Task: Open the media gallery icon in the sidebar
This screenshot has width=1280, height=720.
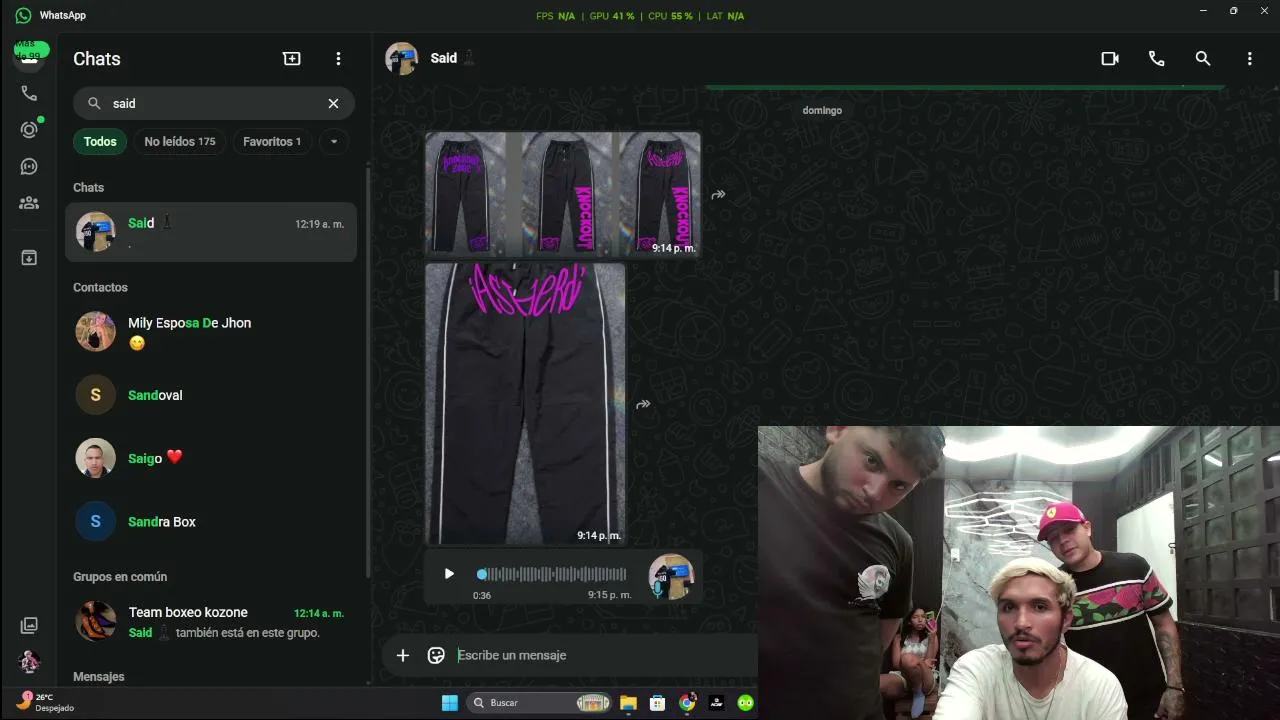Action: click(x=29, y=625)
